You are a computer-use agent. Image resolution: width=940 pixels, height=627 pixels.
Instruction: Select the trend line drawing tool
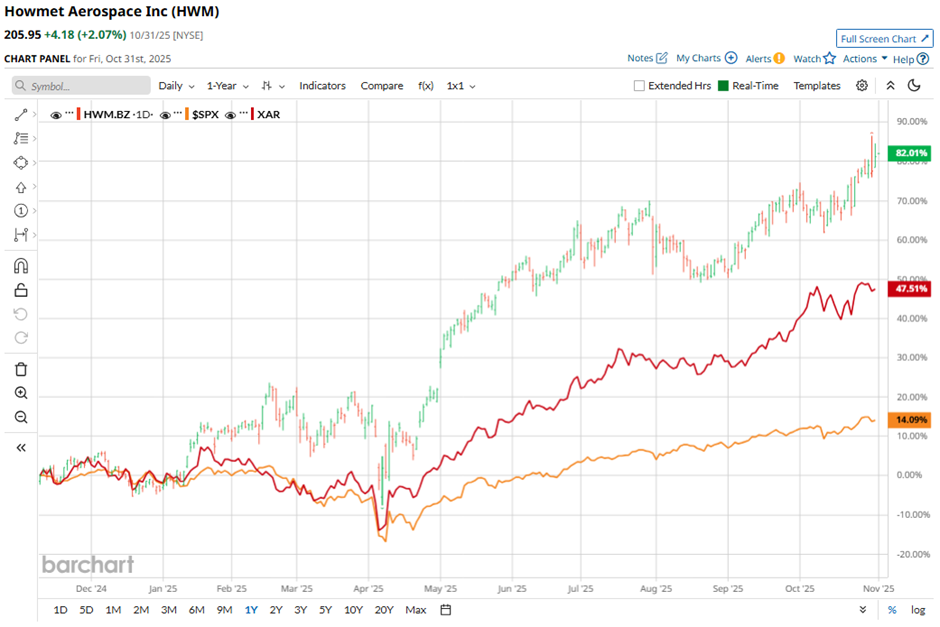click(21, 115)
